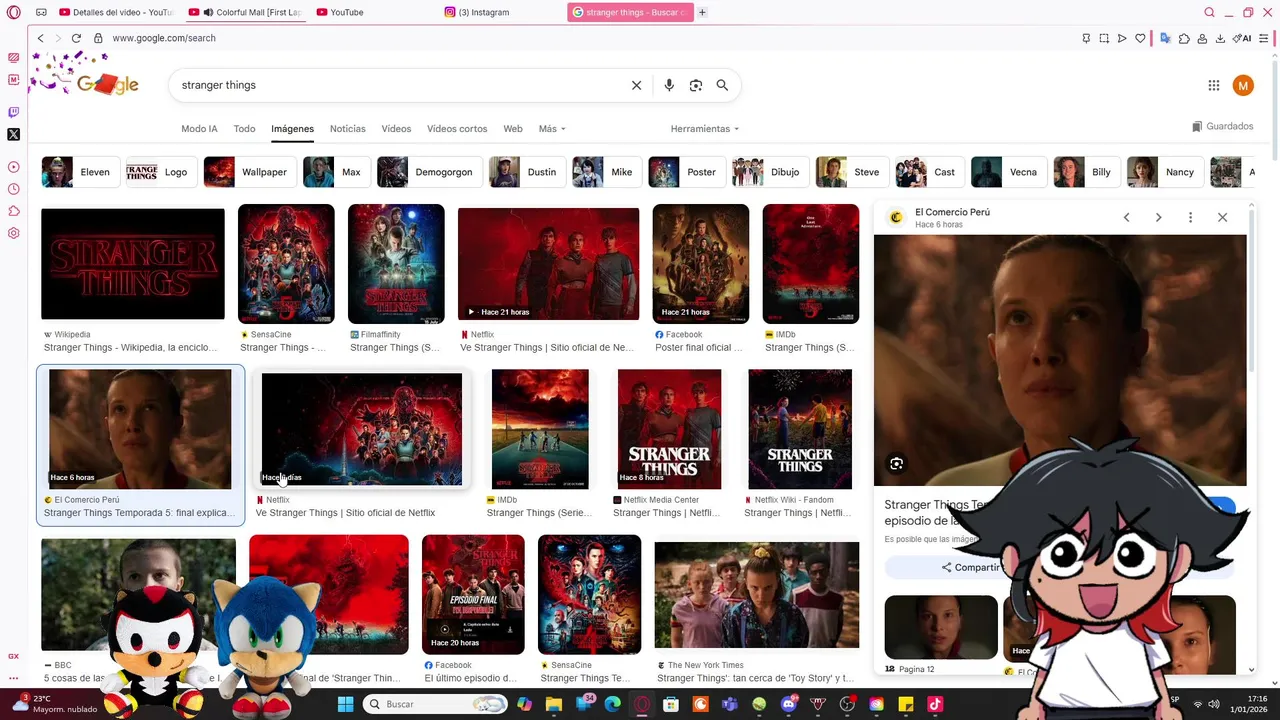Select Web results filter
The width and height of the screenshot is (1280, 720).
click(x=513, y=129)
